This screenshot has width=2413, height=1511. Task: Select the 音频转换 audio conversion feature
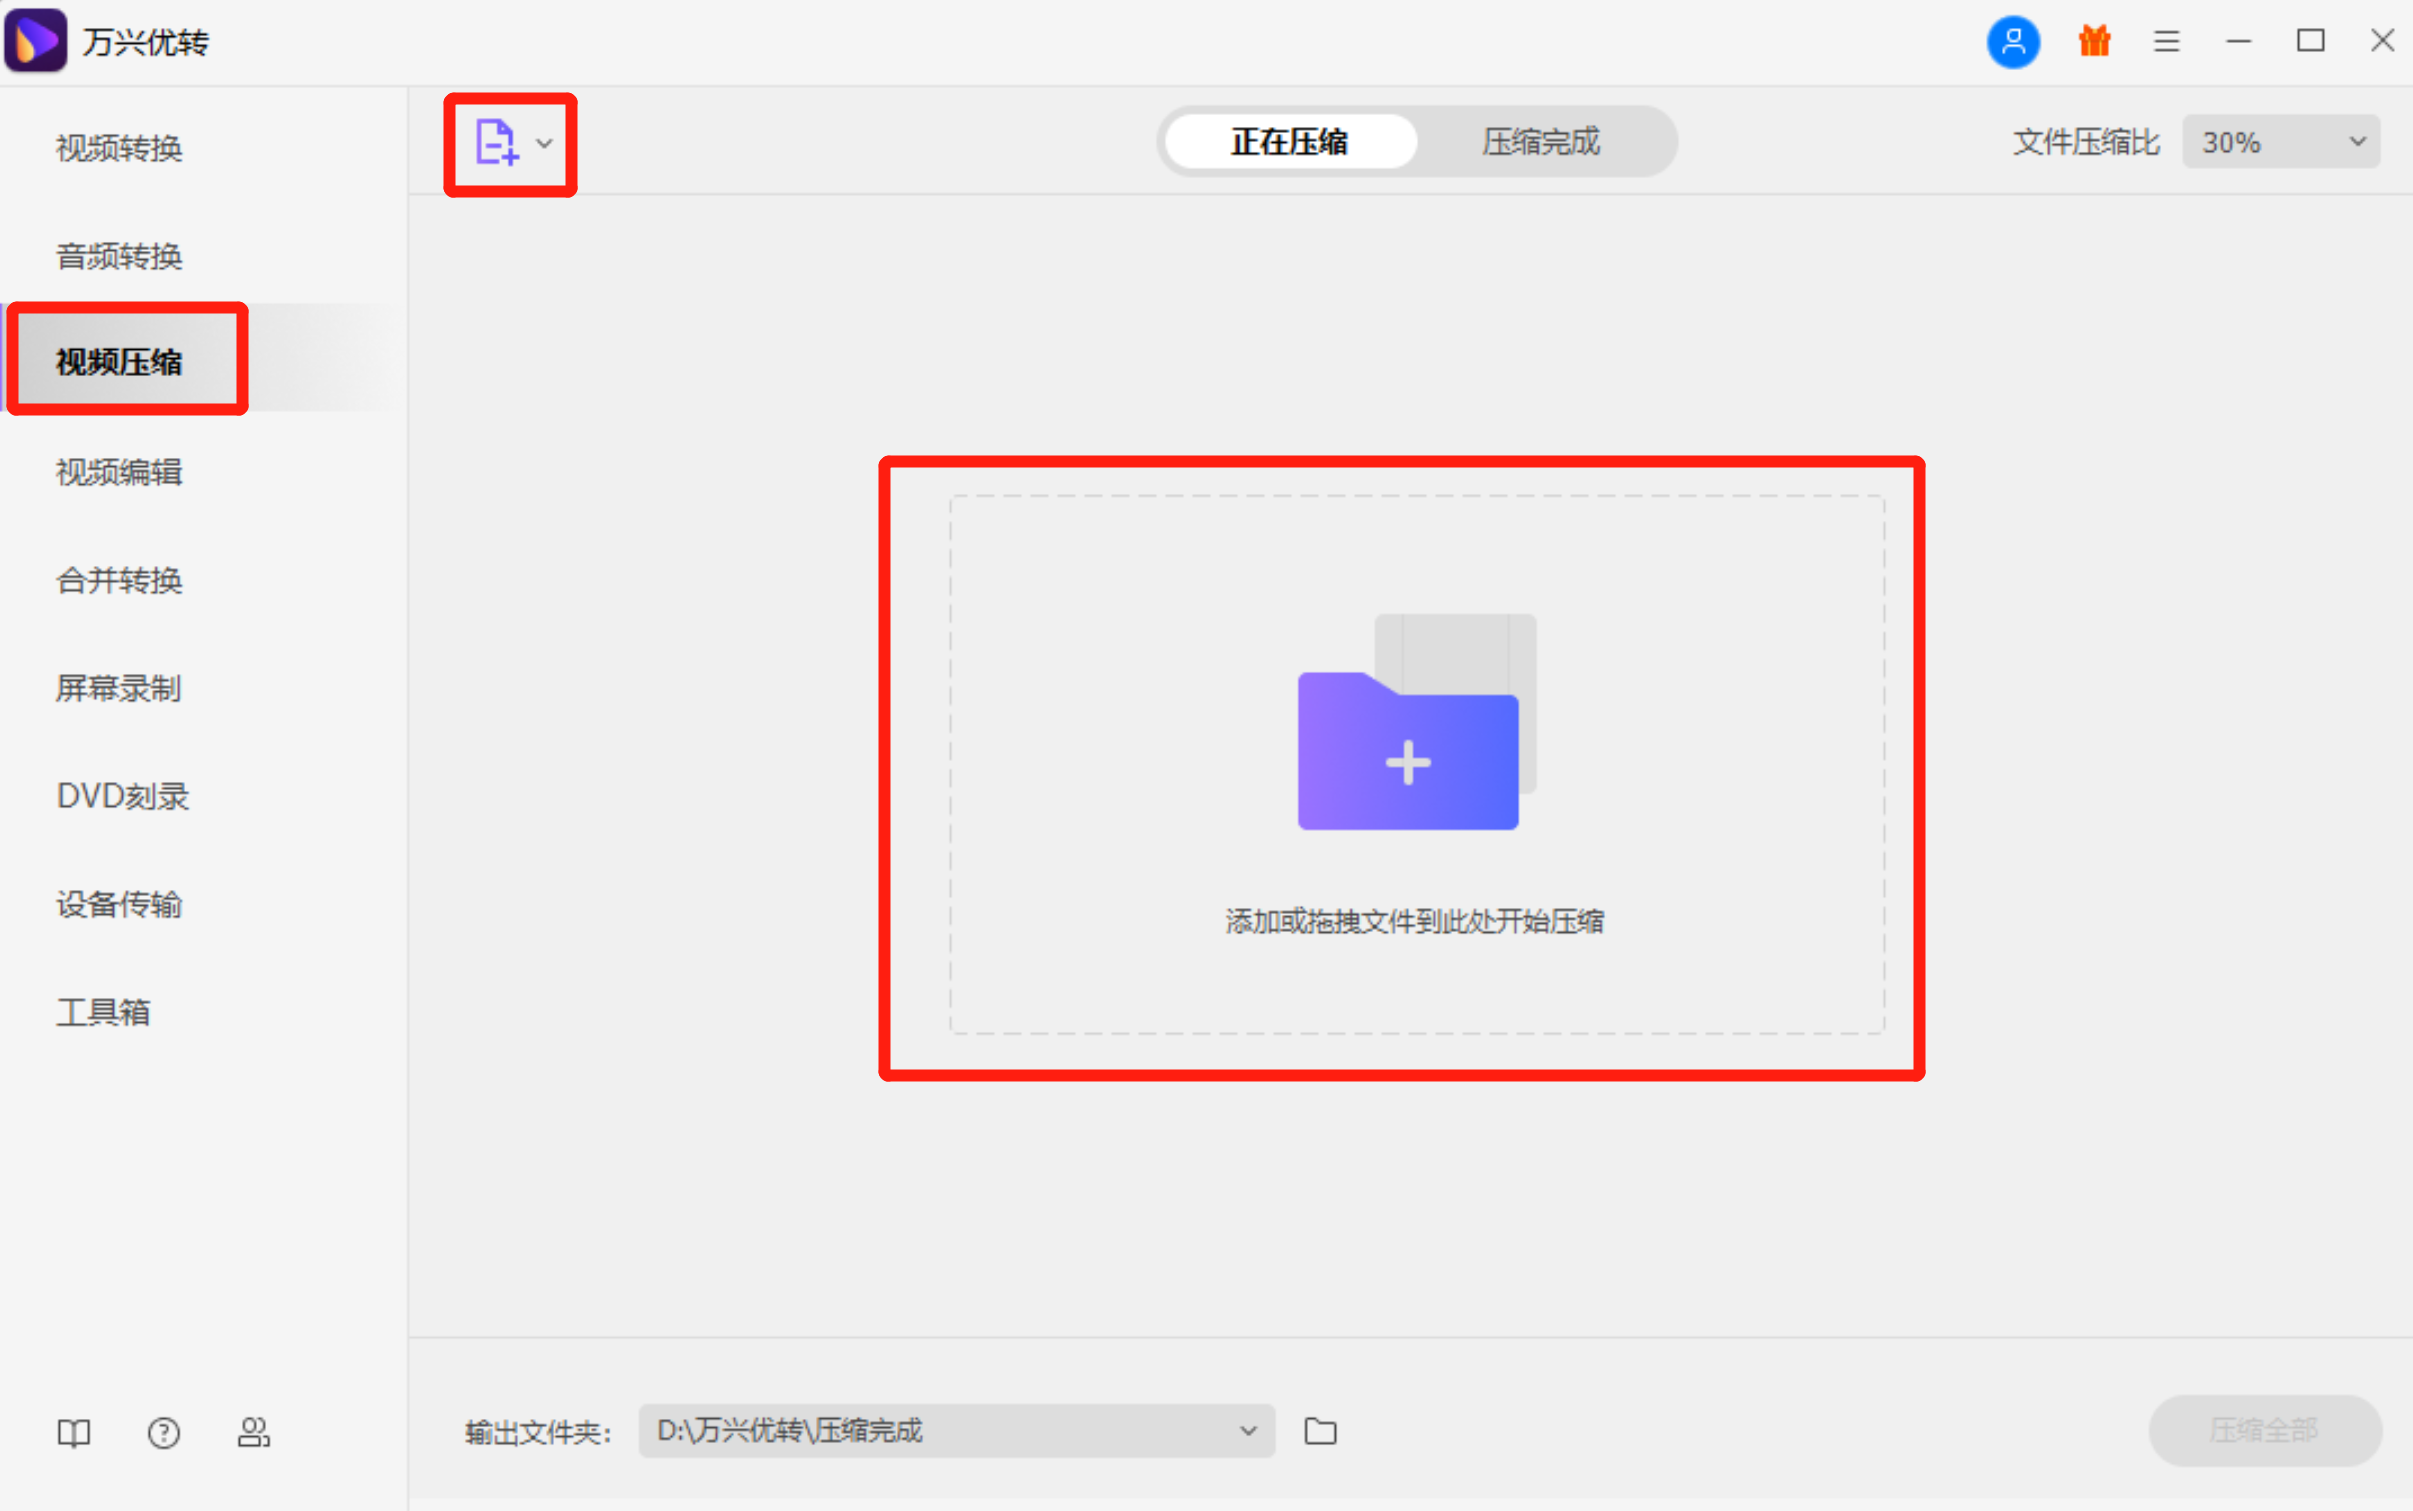(x=119, y=256)
